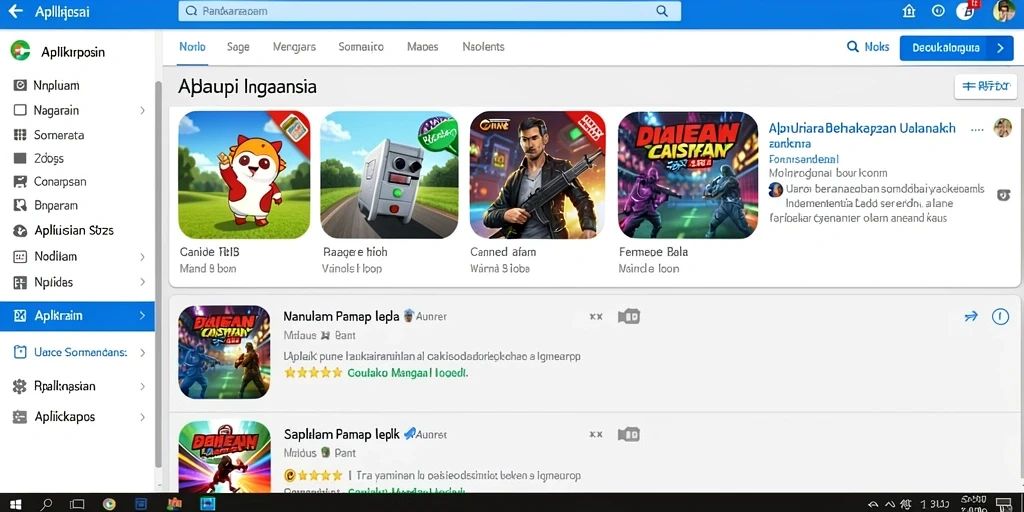Viewport: 1024px width, 512px height.
Task: Open Task View on the taskbar
Action: [x=77, y=504]
